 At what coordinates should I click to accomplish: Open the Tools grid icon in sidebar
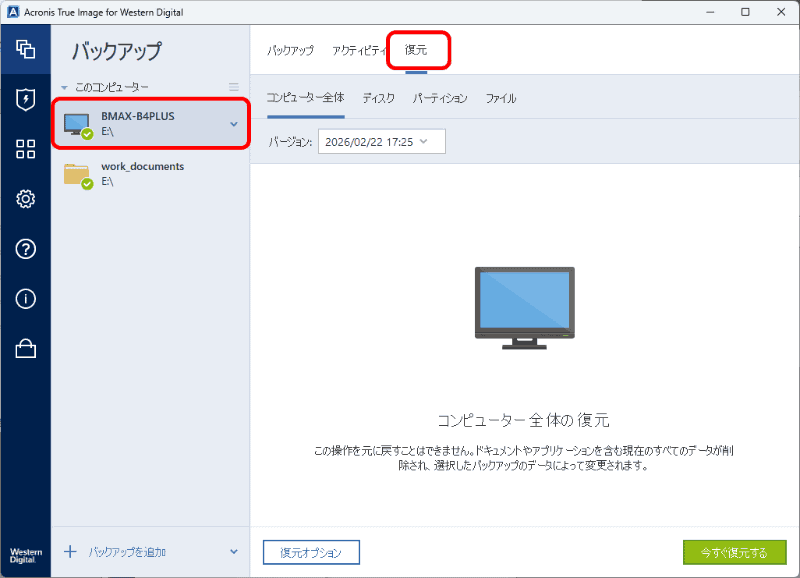coord(25,148)
